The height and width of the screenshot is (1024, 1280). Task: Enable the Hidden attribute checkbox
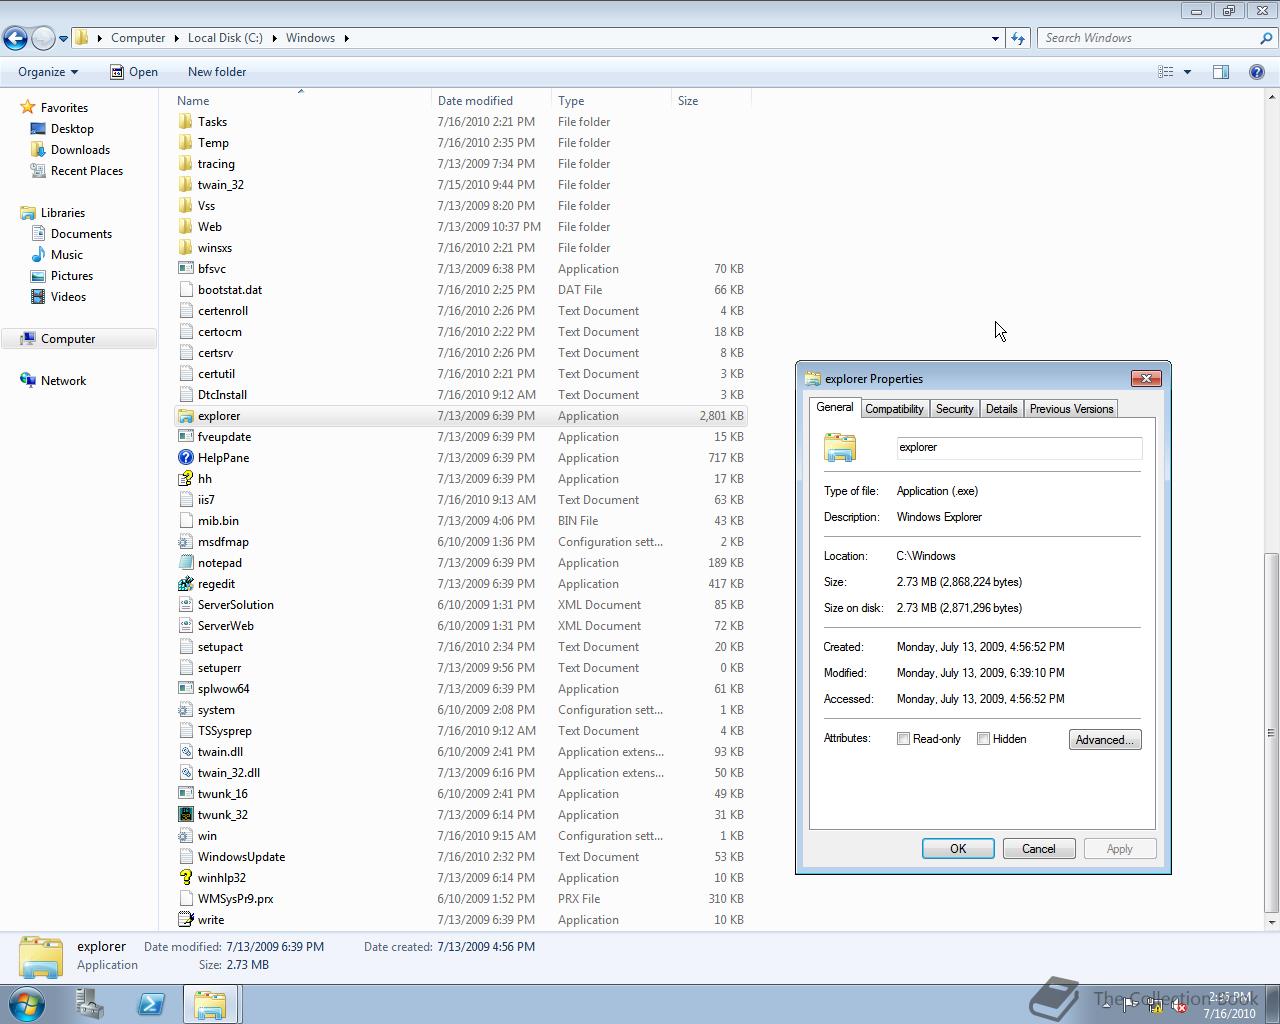(983, 739)
